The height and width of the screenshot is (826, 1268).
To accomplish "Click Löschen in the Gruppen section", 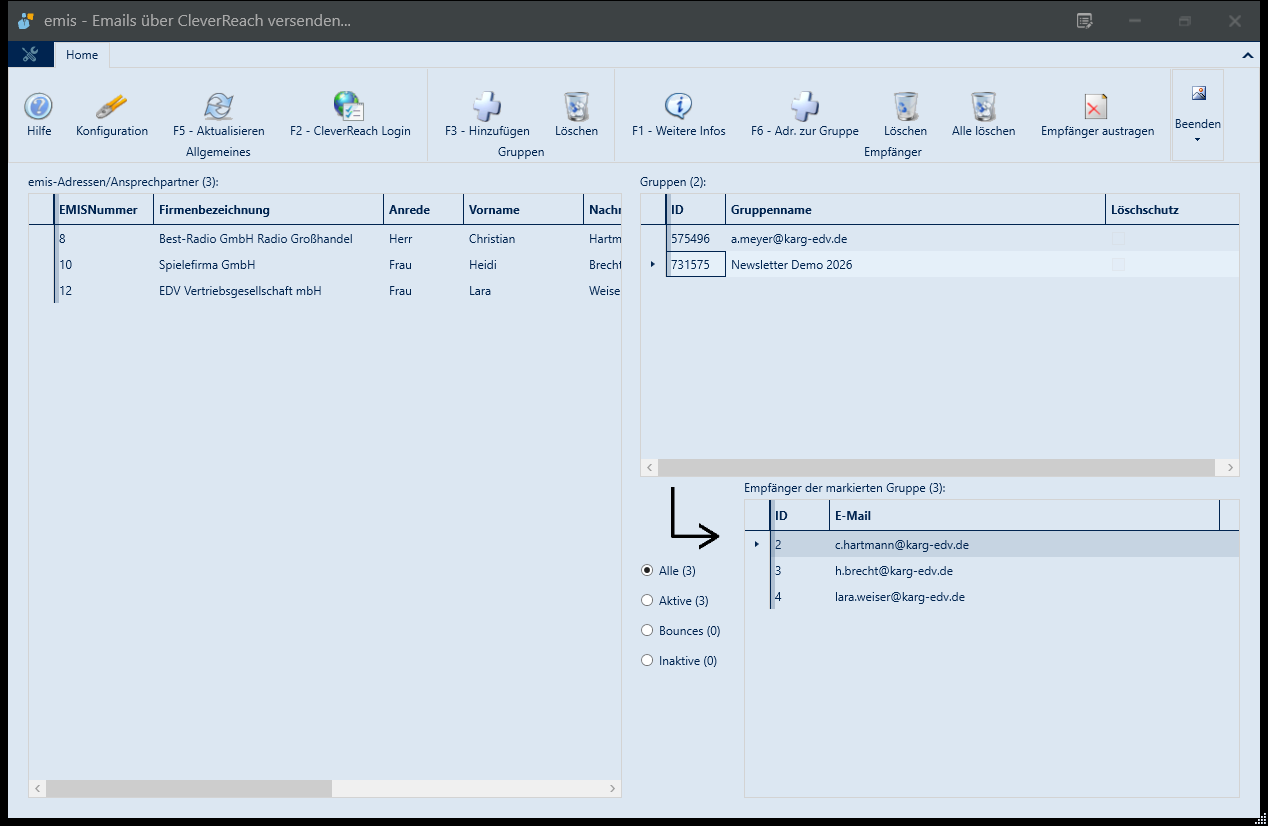I will [x=576, y=115].
